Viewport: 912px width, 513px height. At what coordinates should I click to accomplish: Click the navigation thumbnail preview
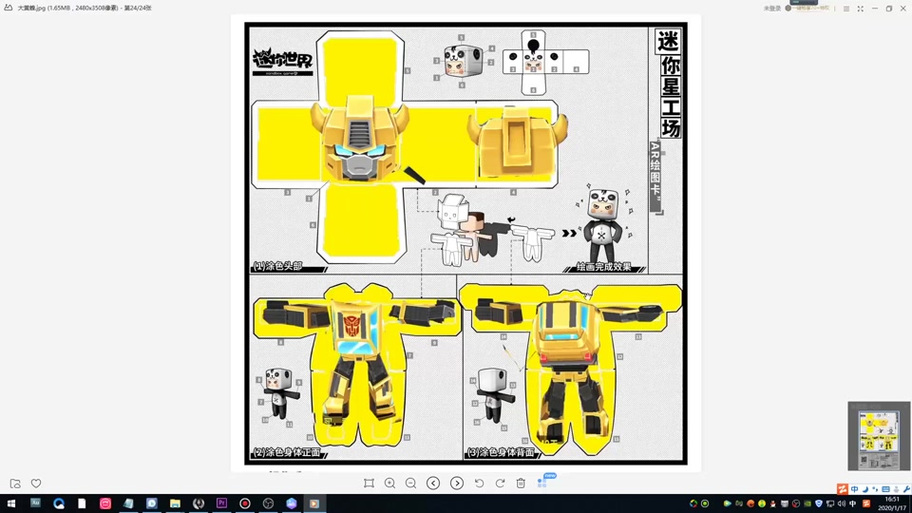pos(878,436)
